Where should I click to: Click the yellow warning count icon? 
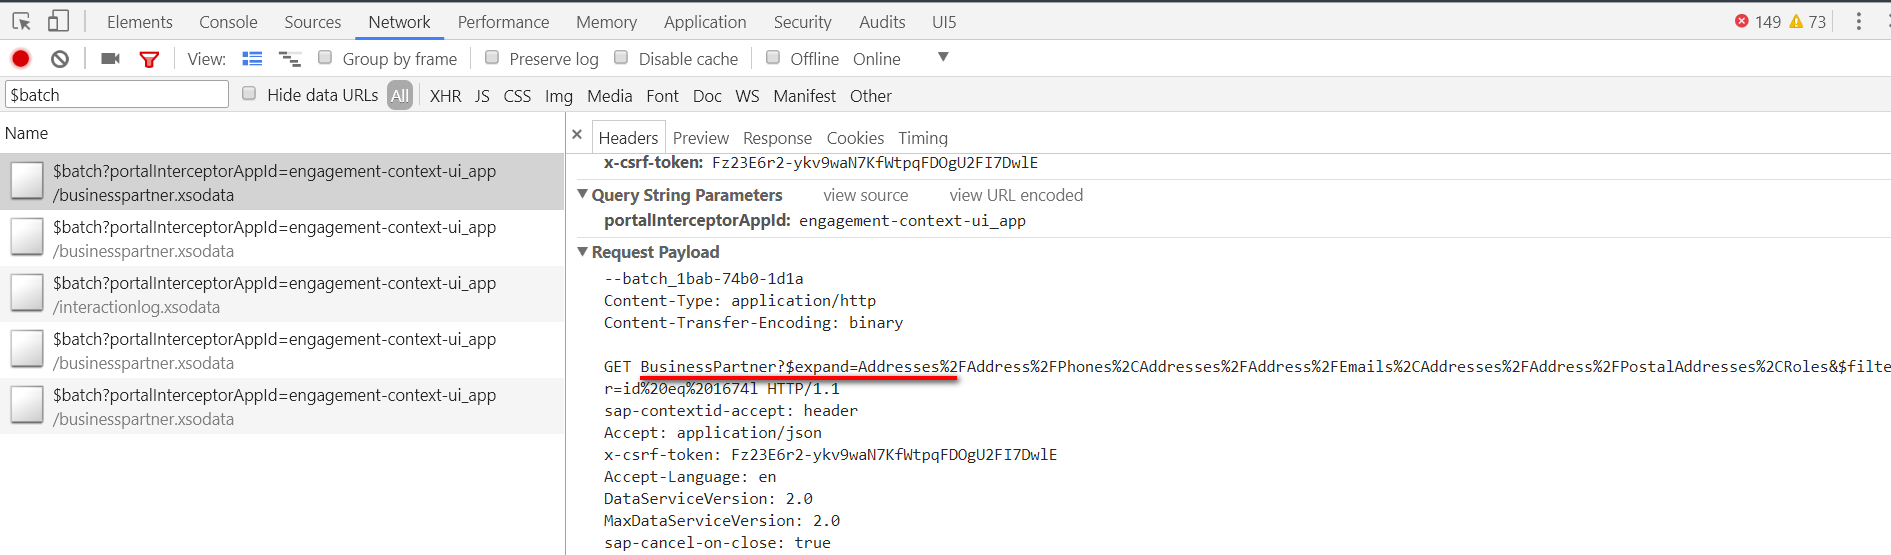point(1796,21)
